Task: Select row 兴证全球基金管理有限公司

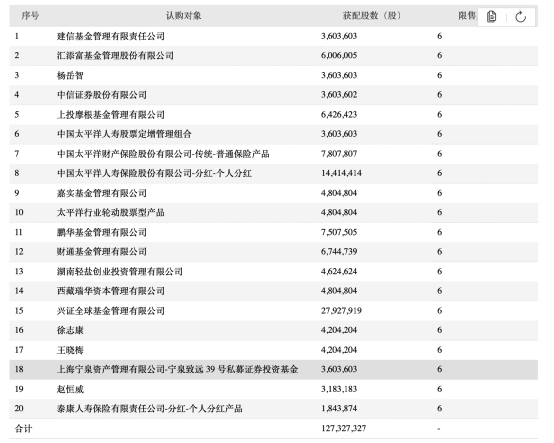Action: pos(274,311)
